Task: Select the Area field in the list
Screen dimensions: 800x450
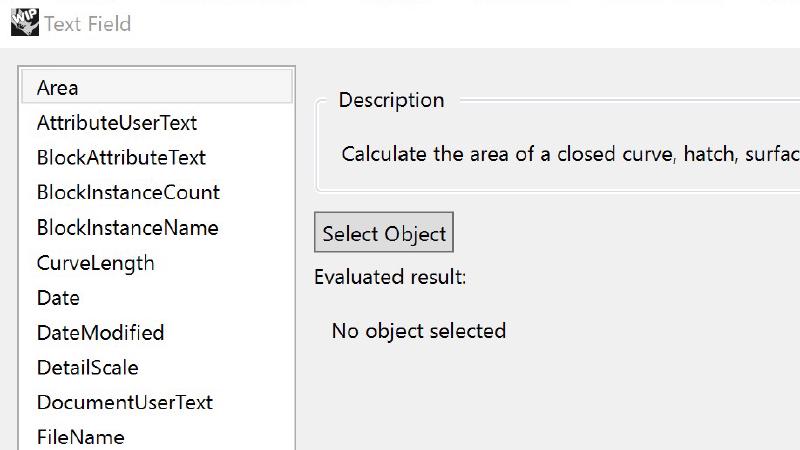Action: coord(57,88)
